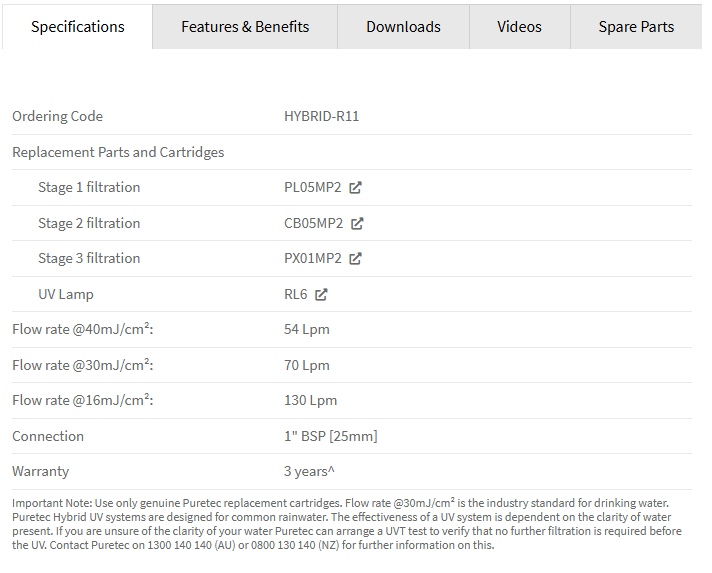
Task: Follow the PL05MP2 cartridge link
Action: click(x=312, y=188)
